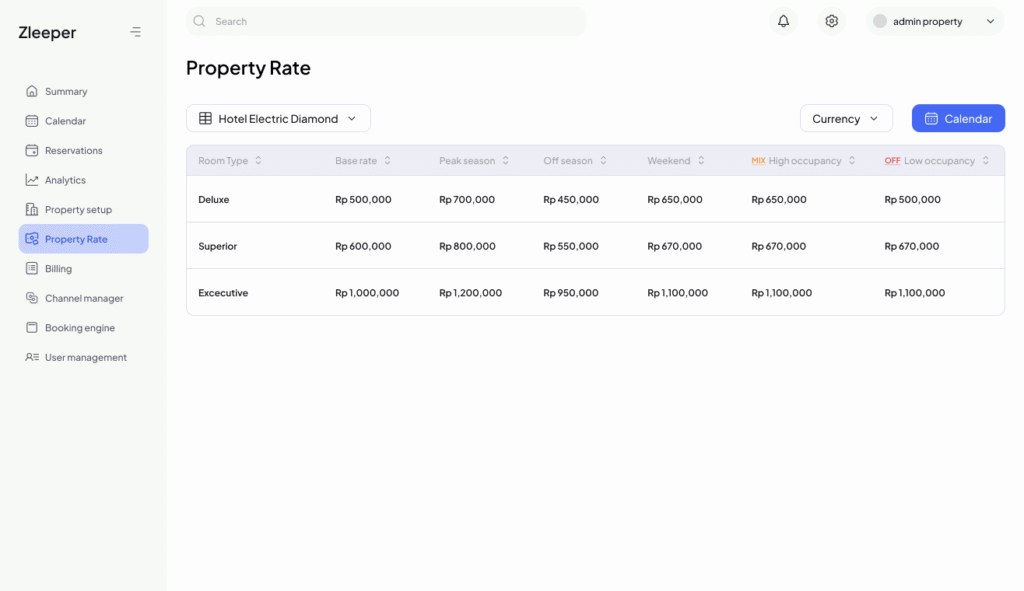Sort table by Room Type column

click(258, 161)
